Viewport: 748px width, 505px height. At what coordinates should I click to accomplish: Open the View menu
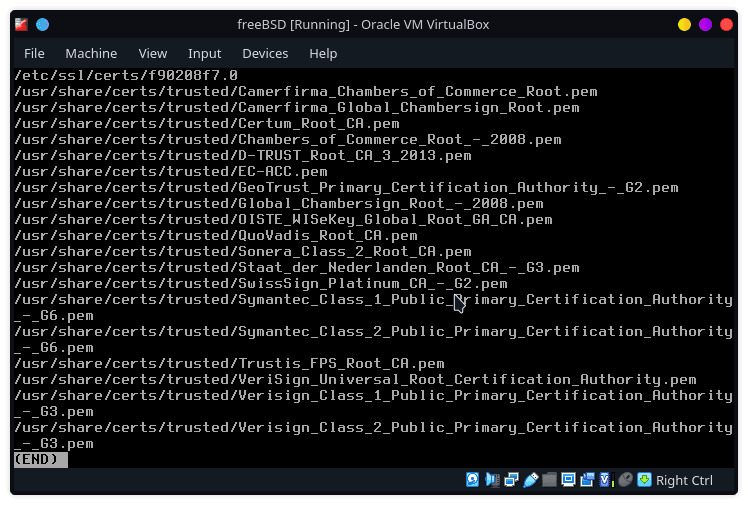pos(153,53)
